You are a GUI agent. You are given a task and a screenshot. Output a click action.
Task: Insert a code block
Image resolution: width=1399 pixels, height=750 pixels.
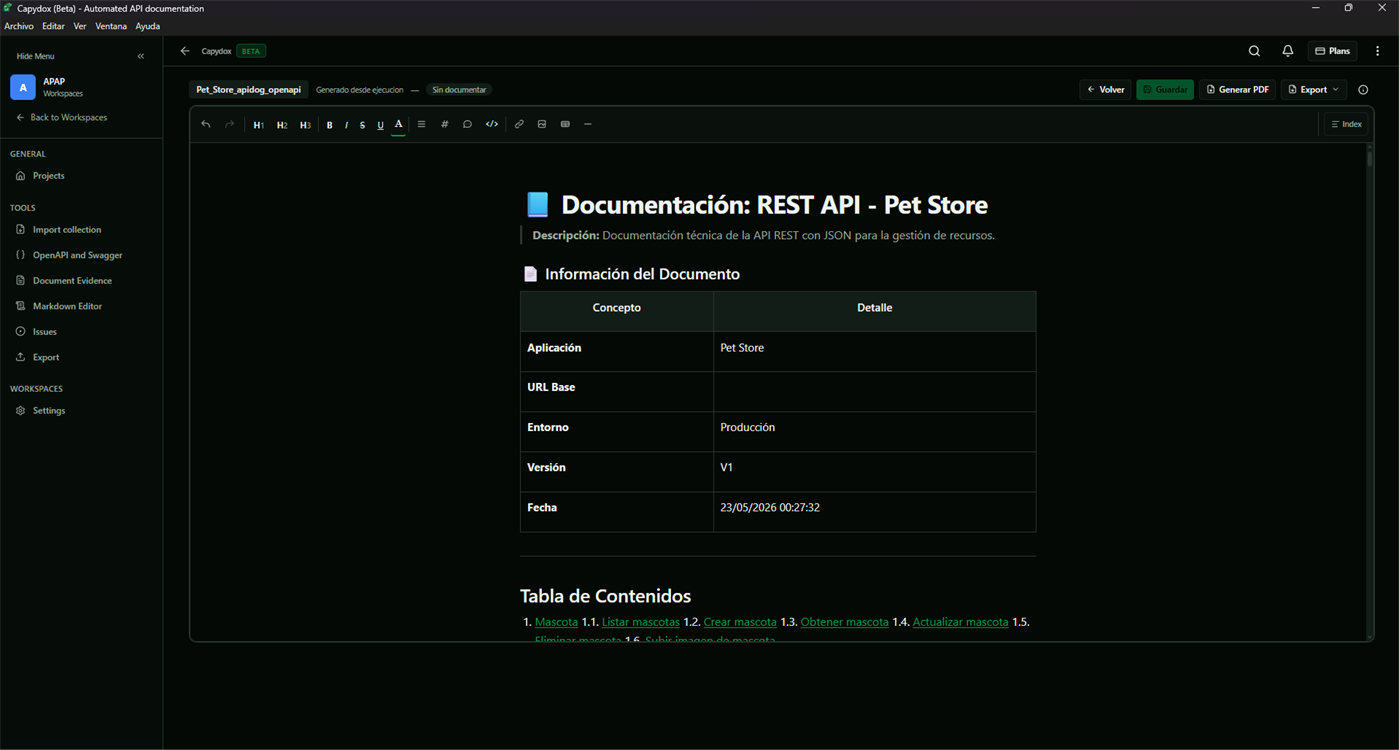(x=492, y=124)
